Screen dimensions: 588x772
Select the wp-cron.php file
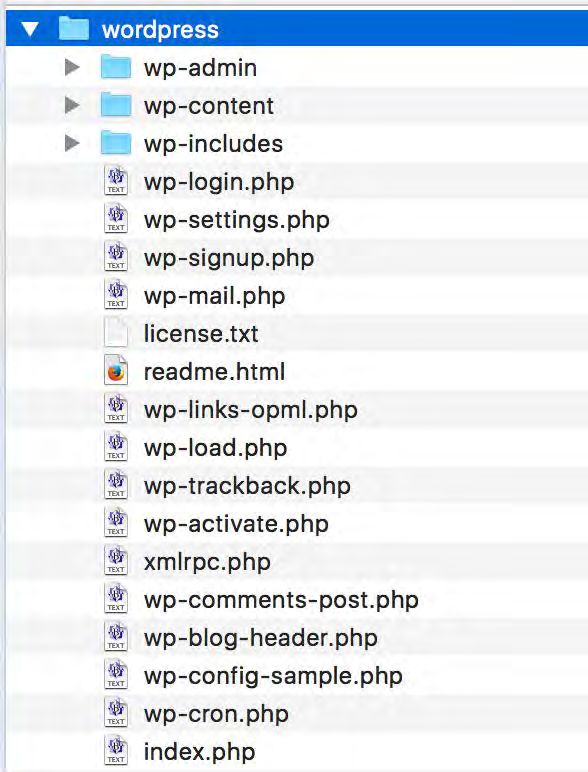[x=216, y=714]
